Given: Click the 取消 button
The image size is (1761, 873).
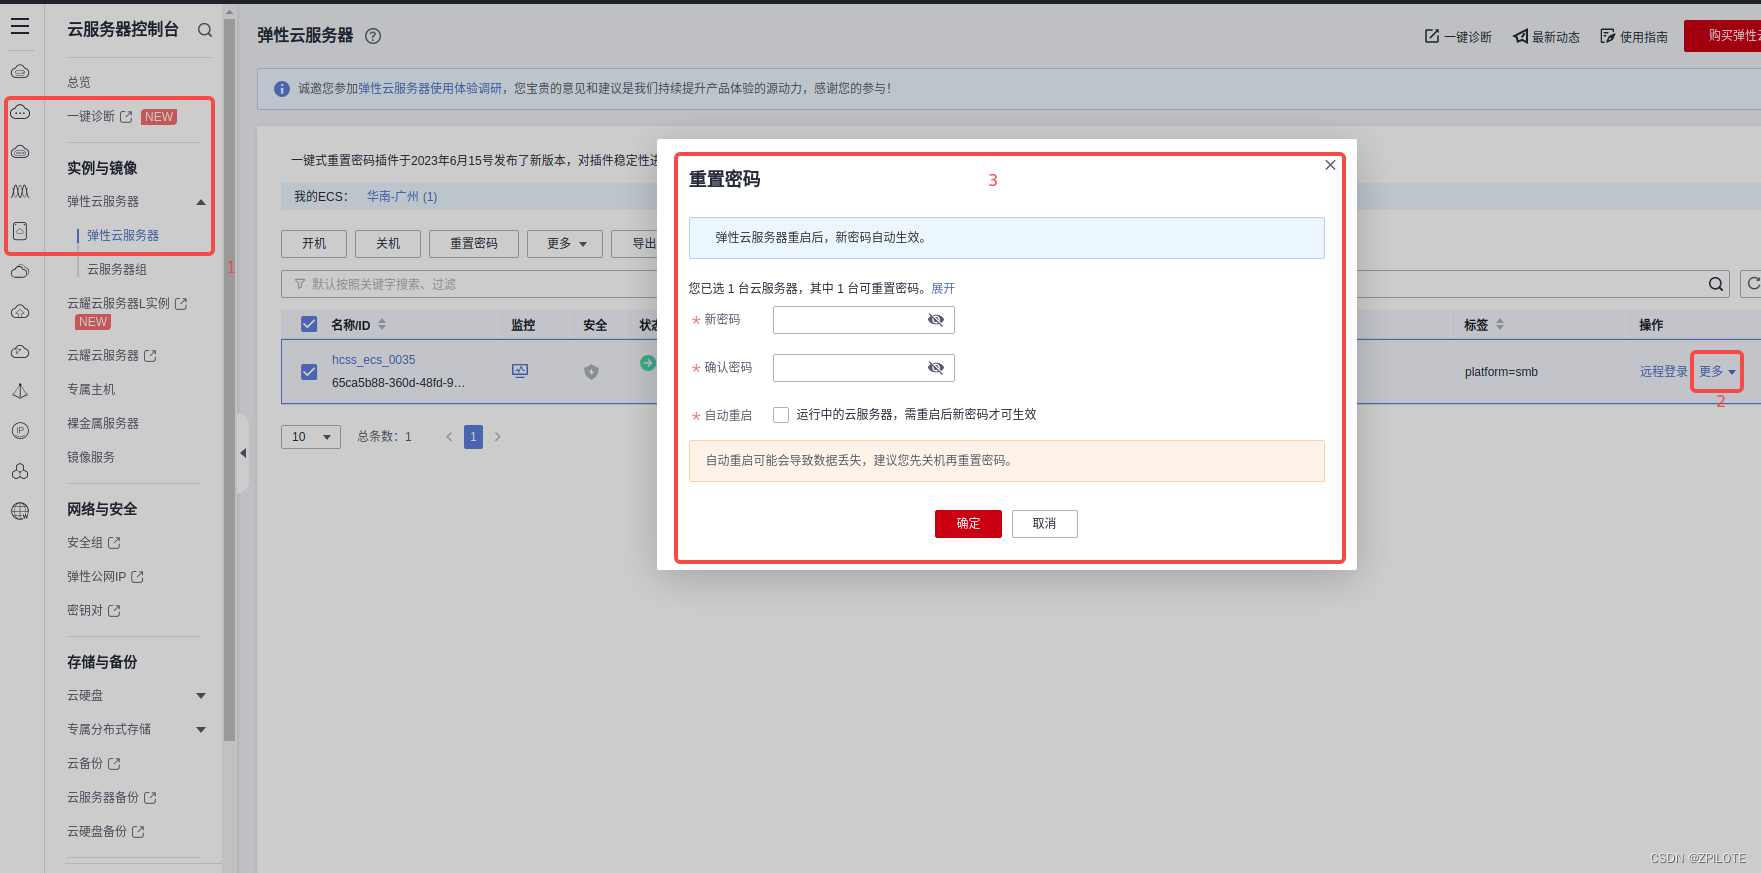Looking at the screenshot, I should coord(1044,524).
